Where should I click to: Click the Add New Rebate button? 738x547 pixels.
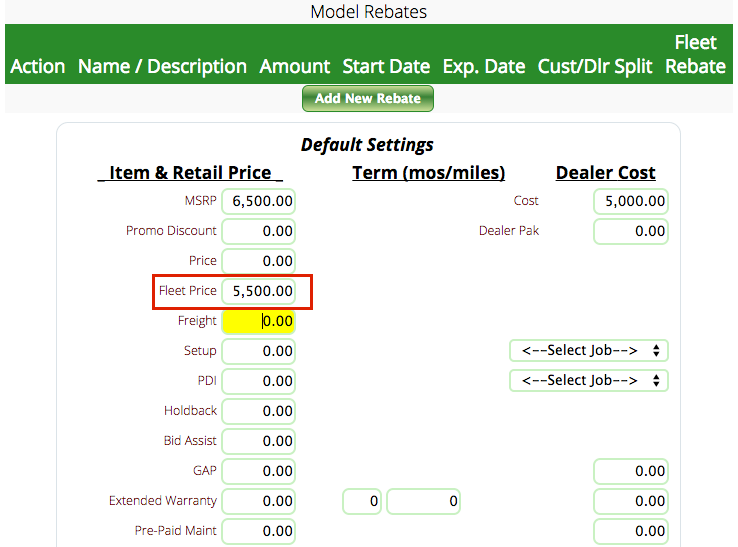coord(367,99)
